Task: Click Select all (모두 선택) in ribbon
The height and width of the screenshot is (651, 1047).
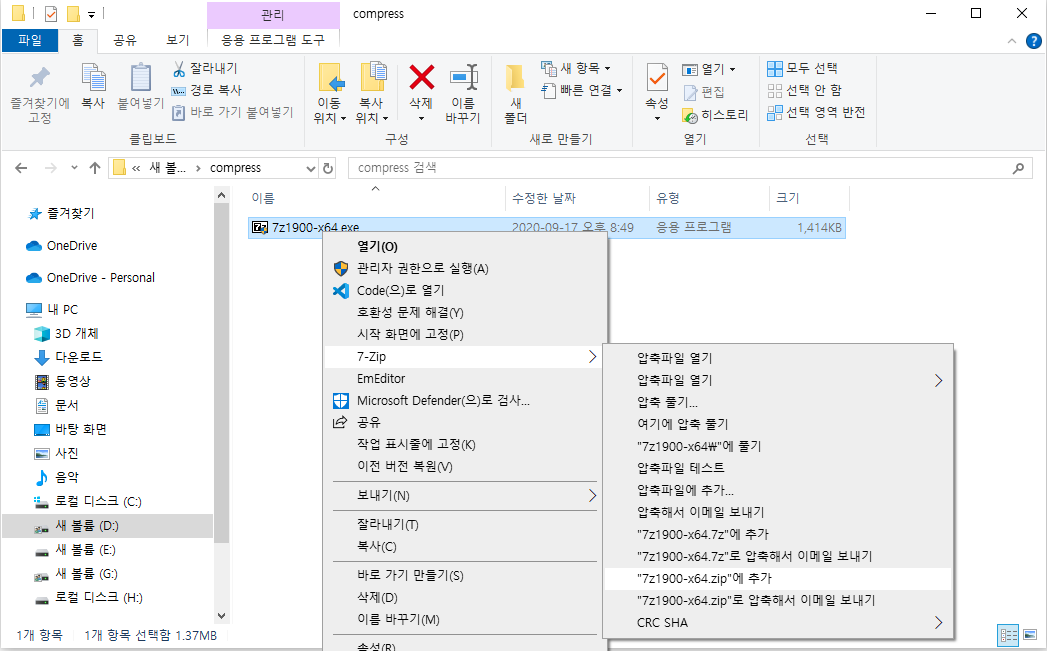Action: point(803,68)
